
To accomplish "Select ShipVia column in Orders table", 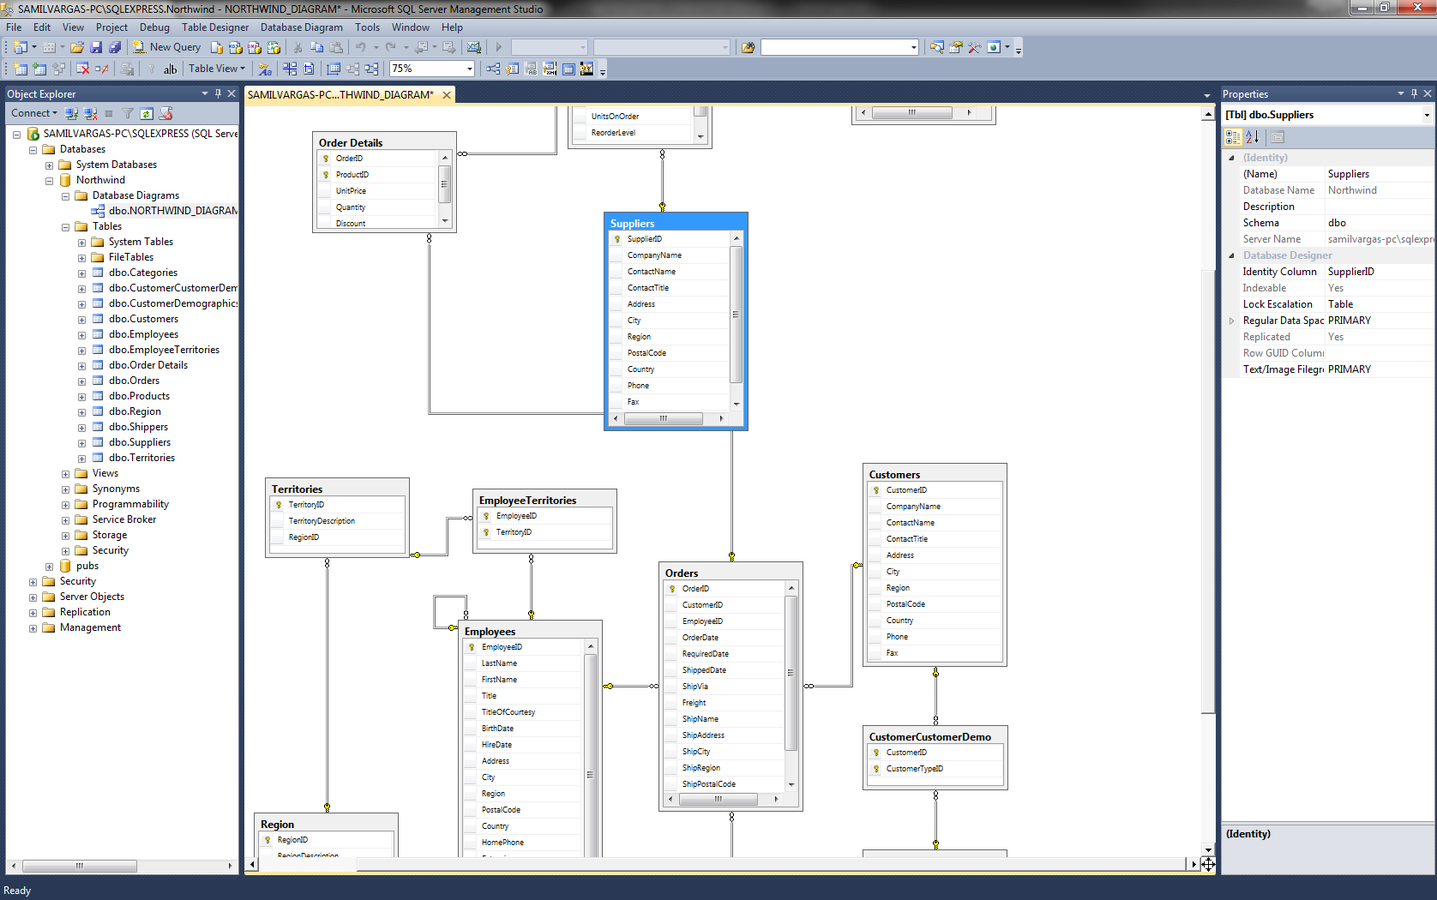I will coord(694,686).
